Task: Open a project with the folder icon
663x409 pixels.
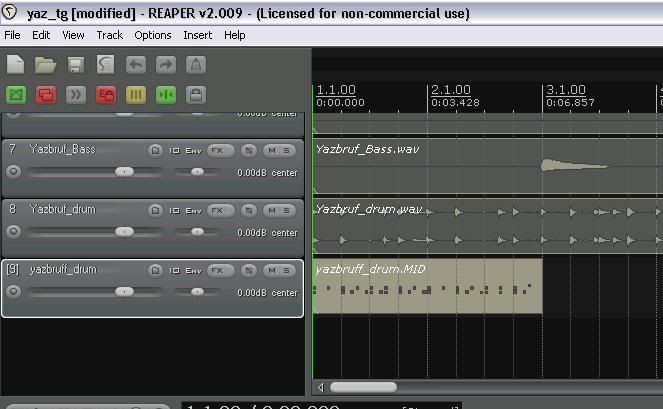Action: point(45,65)
